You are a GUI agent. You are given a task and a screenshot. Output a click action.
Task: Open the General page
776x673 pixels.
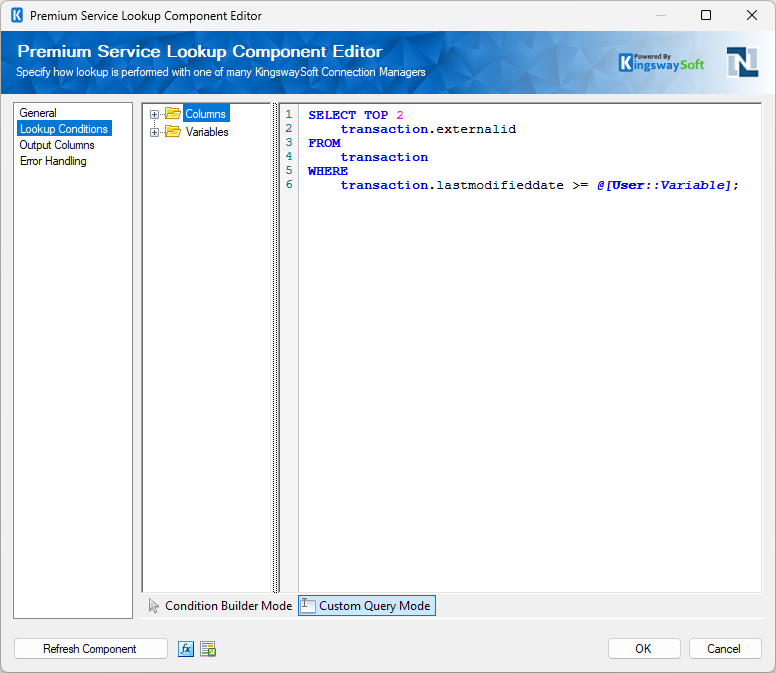click(x=38, y=113)
